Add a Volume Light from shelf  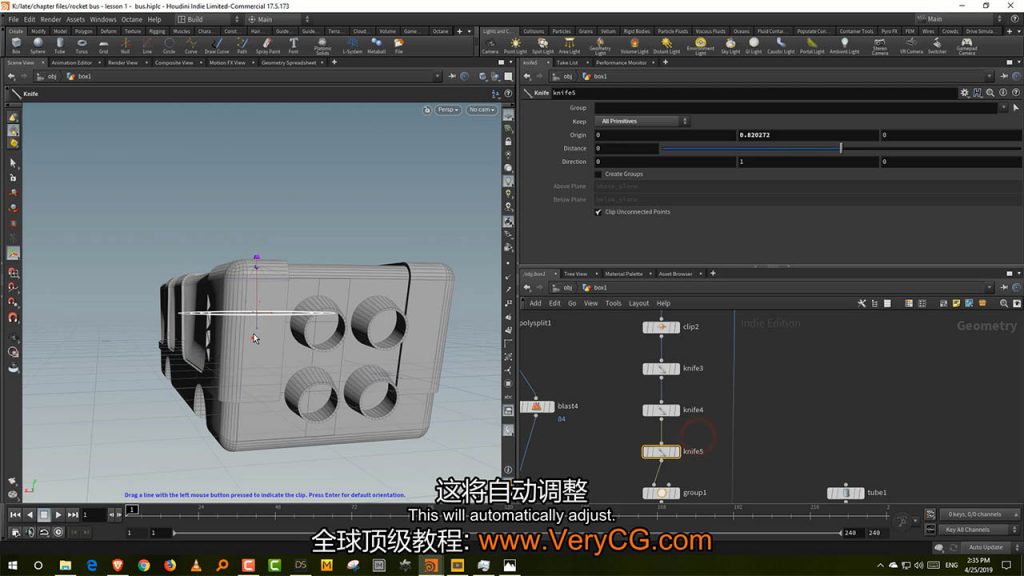point(634,45)
